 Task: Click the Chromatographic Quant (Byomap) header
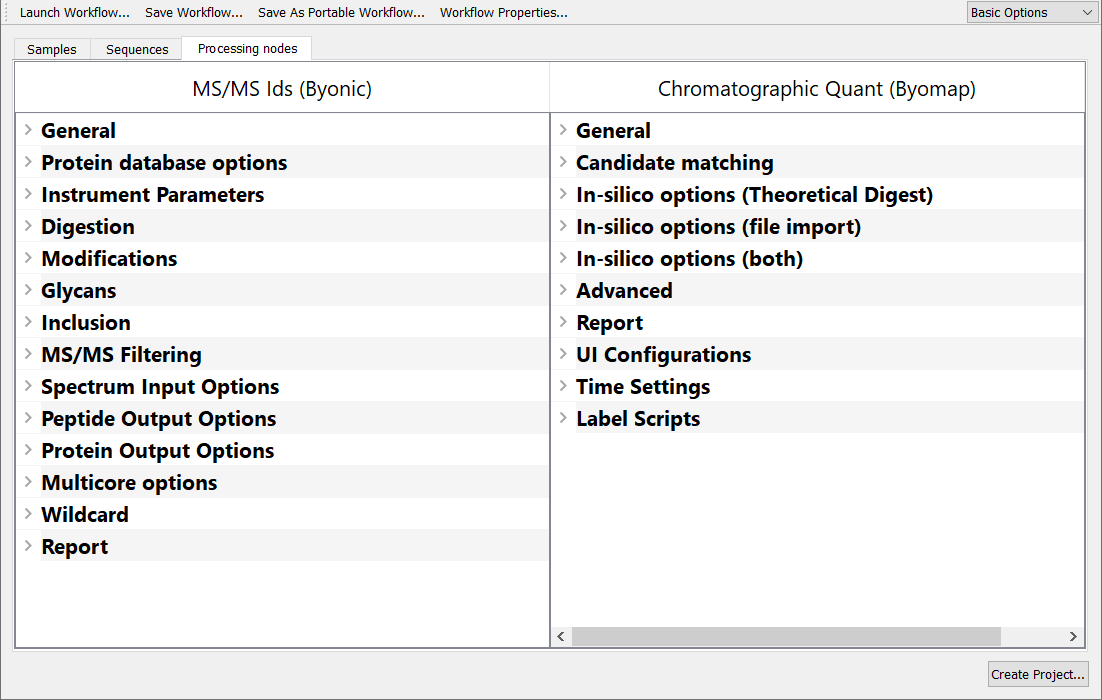coord(817,89)
